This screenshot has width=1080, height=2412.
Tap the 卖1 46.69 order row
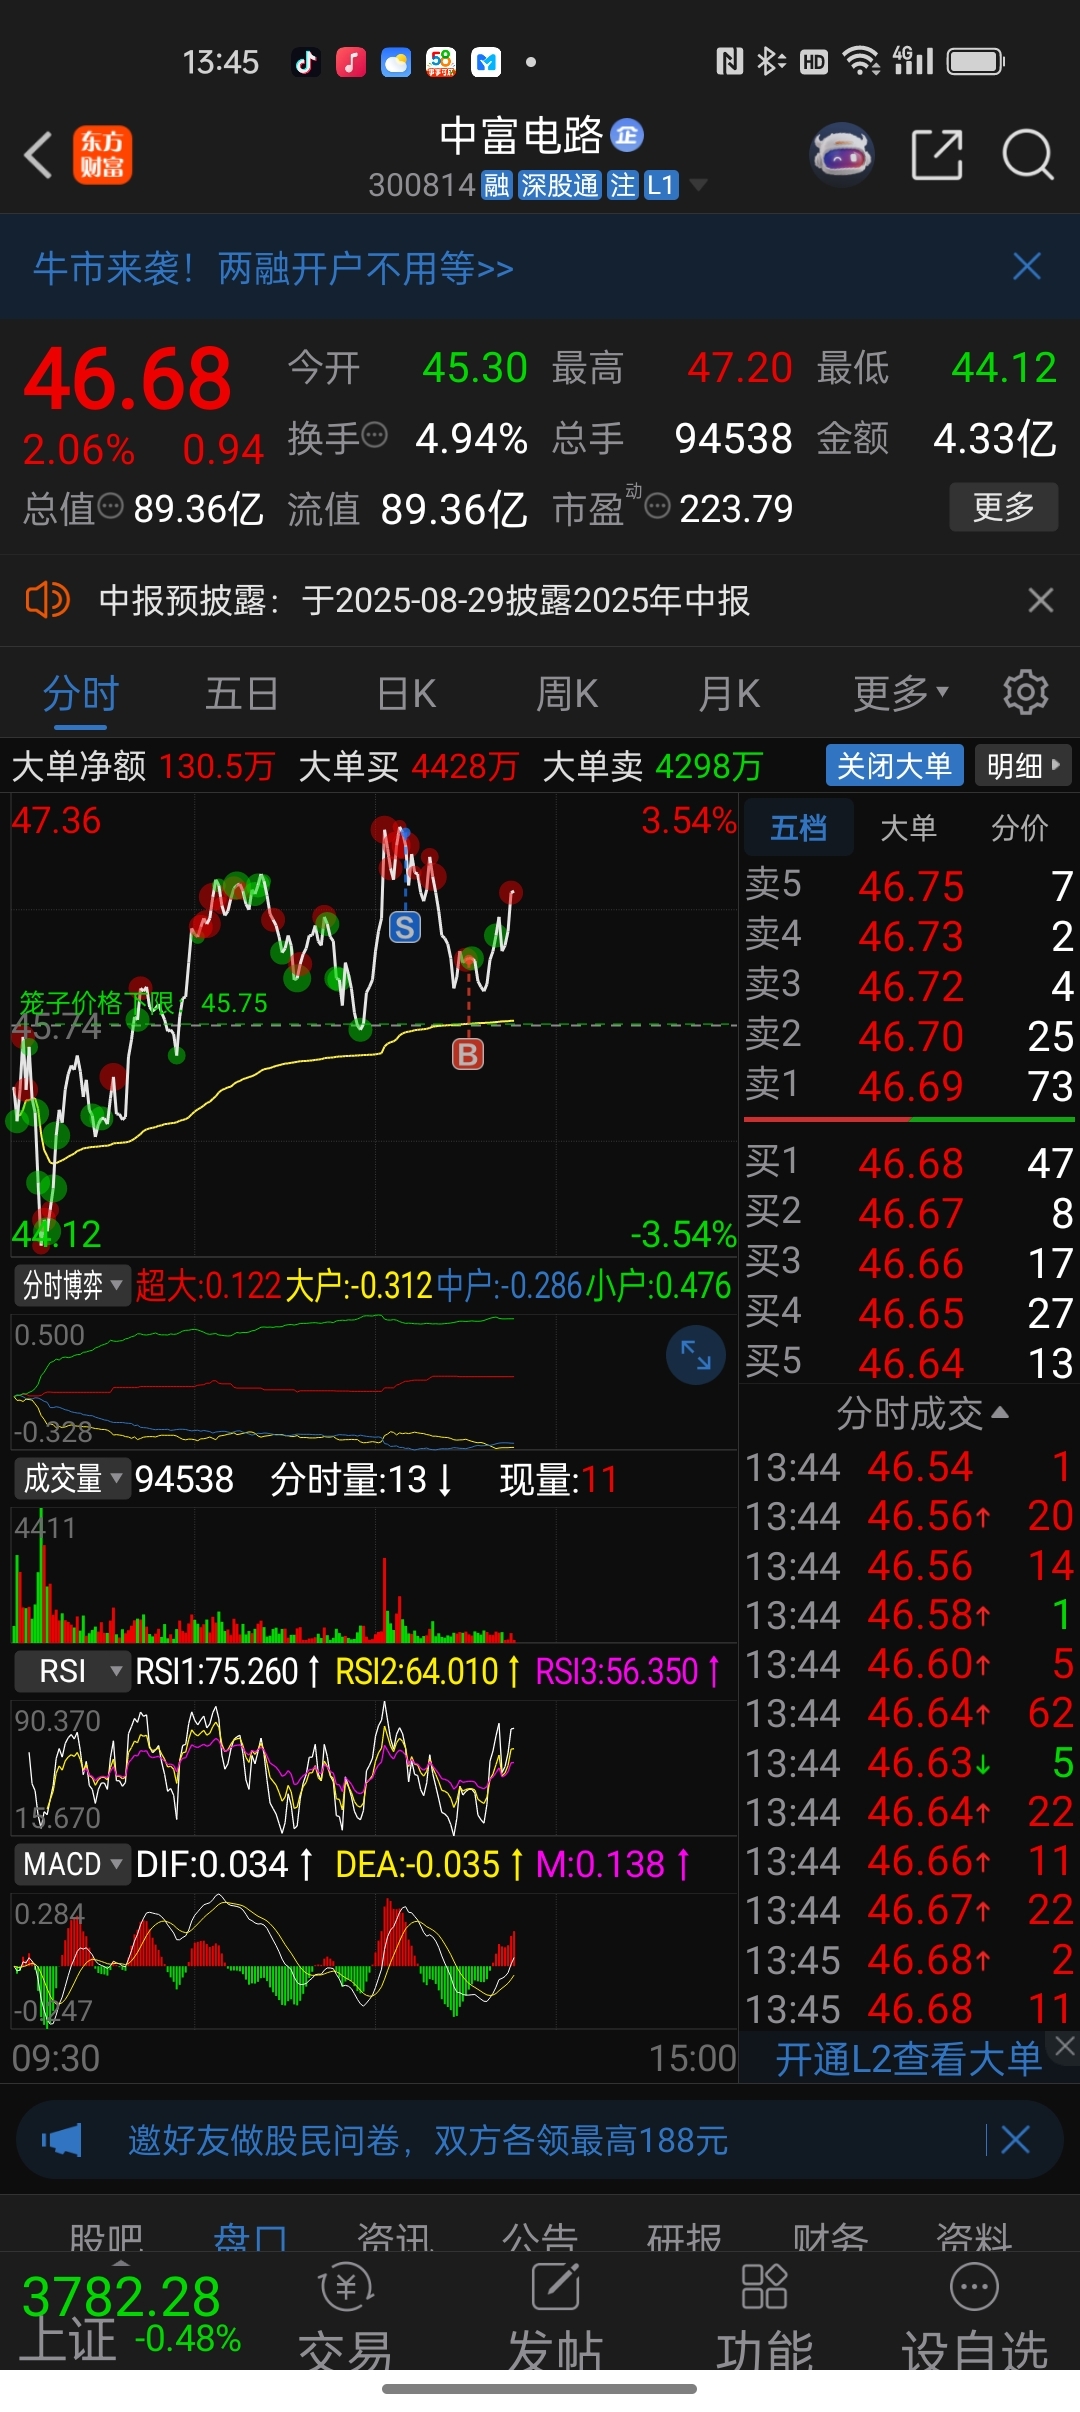tap(909, 1085)
